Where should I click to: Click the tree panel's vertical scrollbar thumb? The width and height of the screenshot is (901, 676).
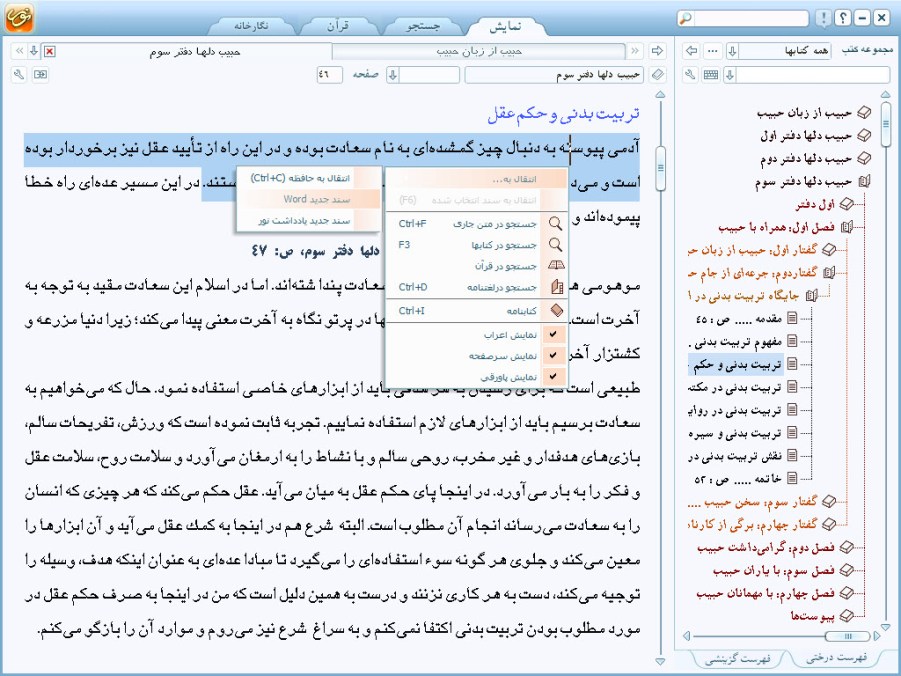(885, 124)
